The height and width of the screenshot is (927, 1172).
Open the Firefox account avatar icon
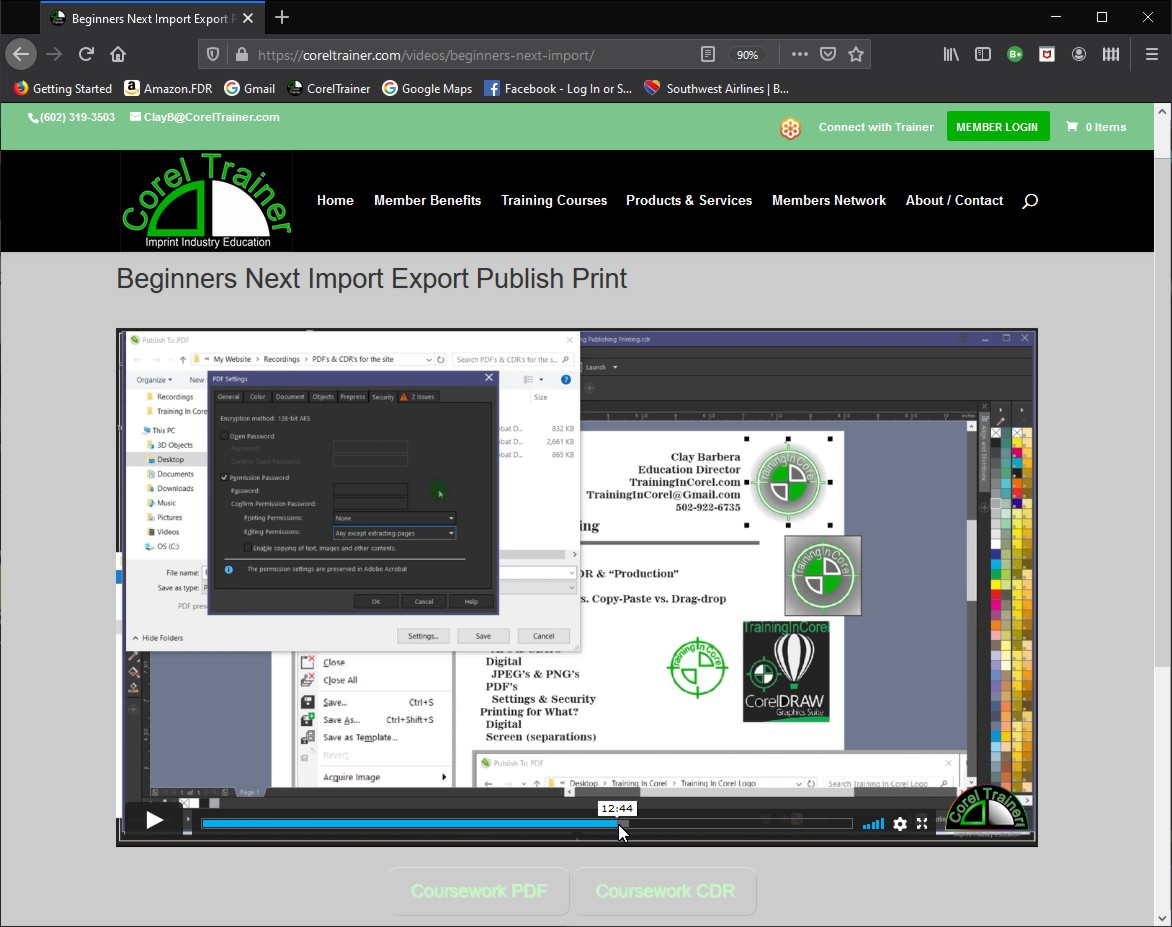coord(1079,55)
